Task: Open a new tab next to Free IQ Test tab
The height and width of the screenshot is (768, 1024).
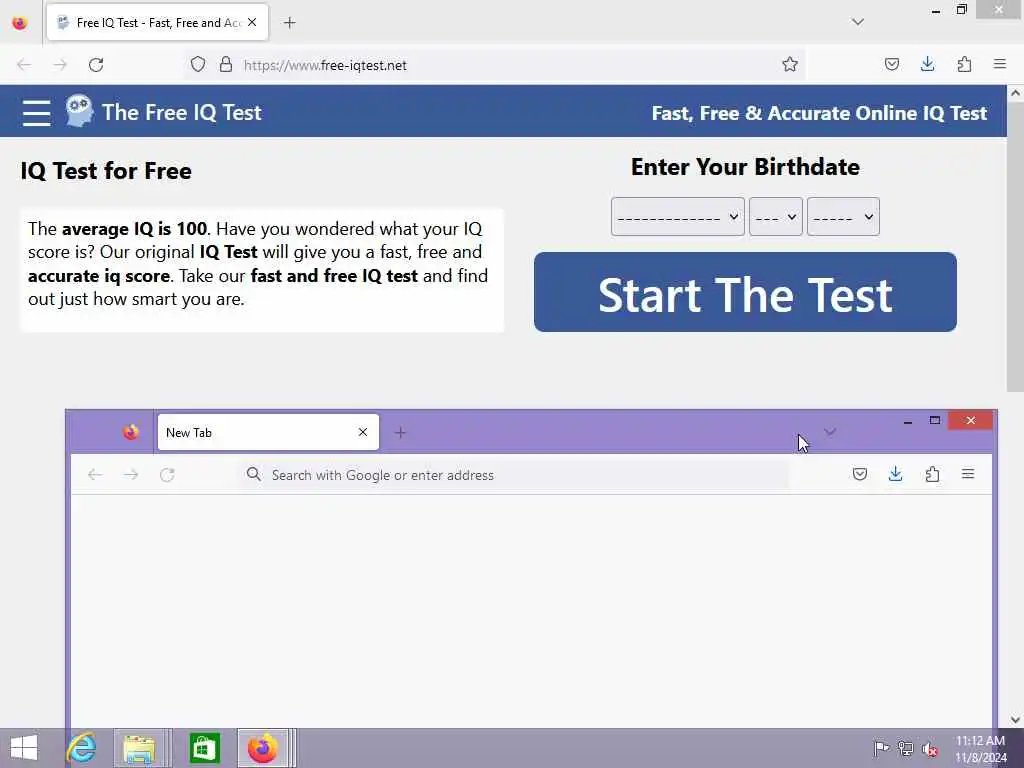Action: click(x=289, y=23)
